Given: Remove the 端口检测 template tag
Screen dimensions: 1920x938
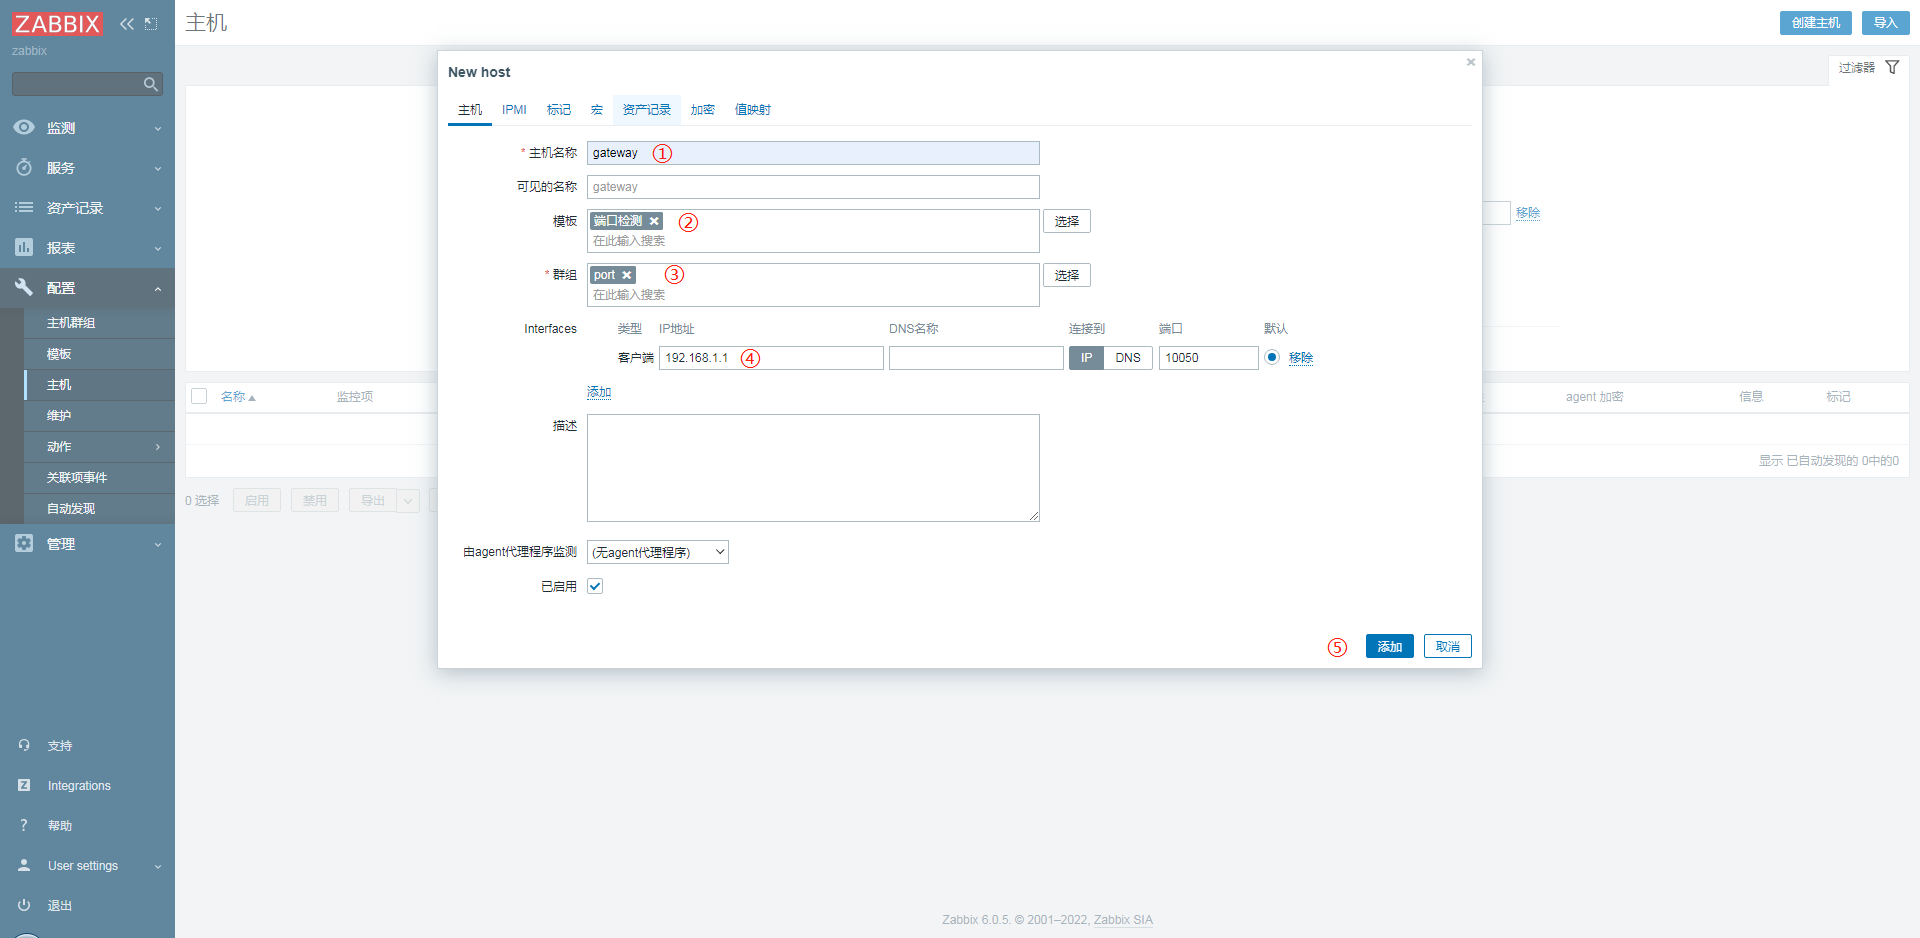Looking at the screenshot, I should tap(654, 221).
